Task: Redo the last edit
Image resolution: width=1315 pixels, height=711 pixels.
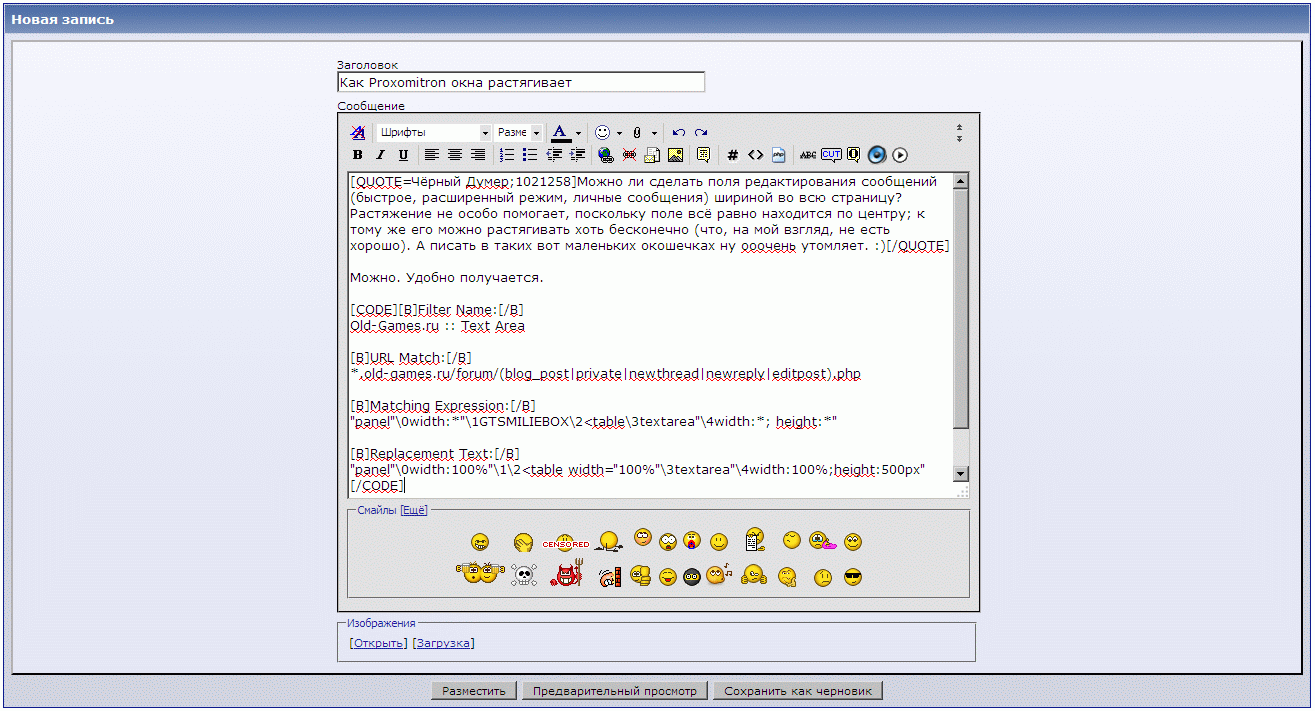Action: [701, 133]
